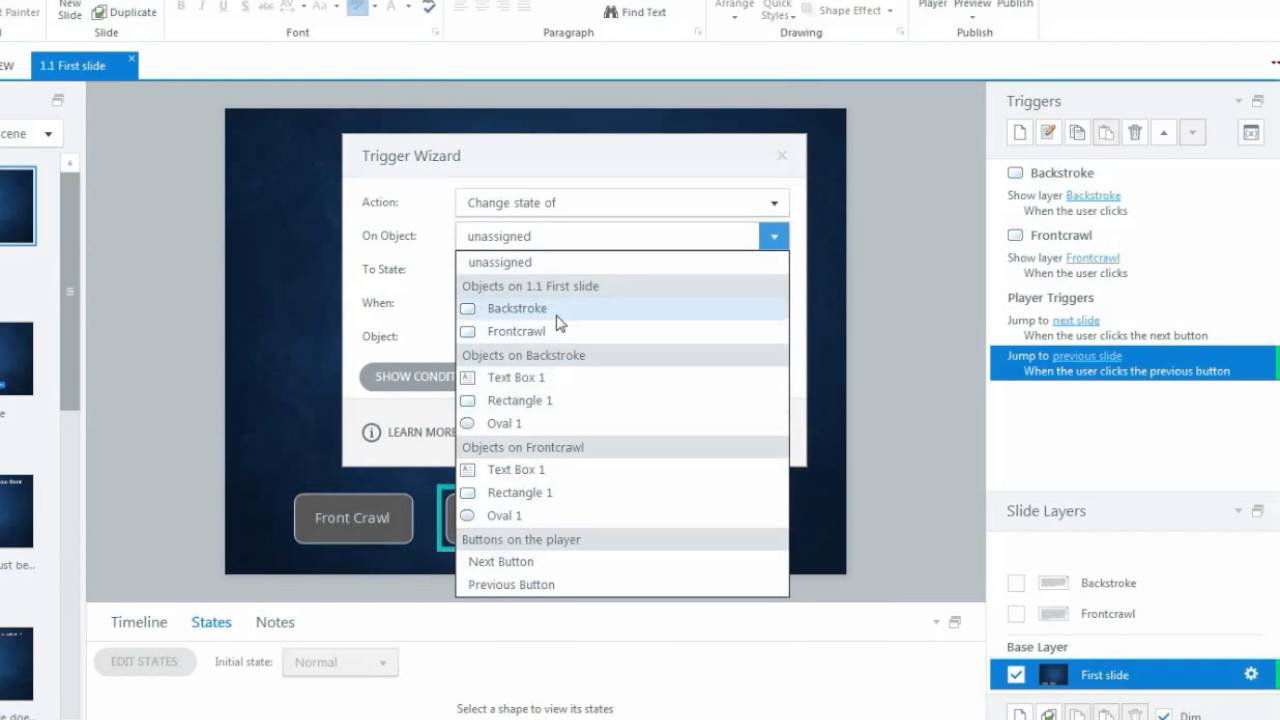1280x720 pixels.
Task: Select the Backstroke layer thumbnail
Action: click(x=1054, y=583)
